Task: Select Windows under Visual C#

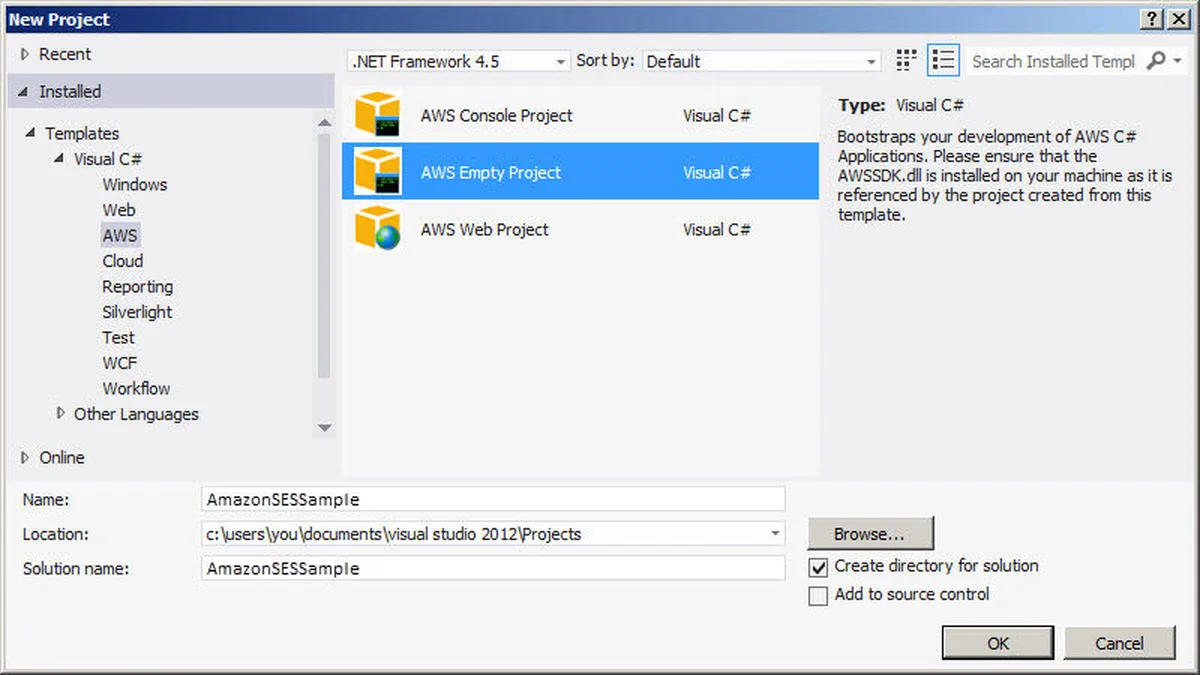Action: point(134,184)
